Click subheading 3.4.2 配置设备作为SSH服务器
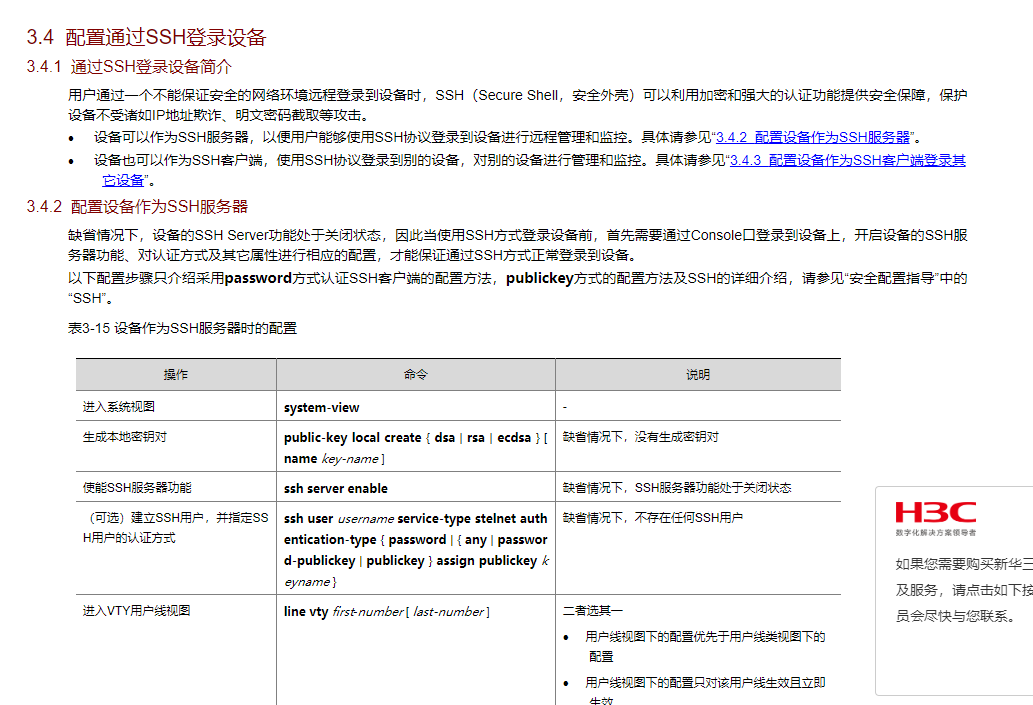 [x=137, y=206]
